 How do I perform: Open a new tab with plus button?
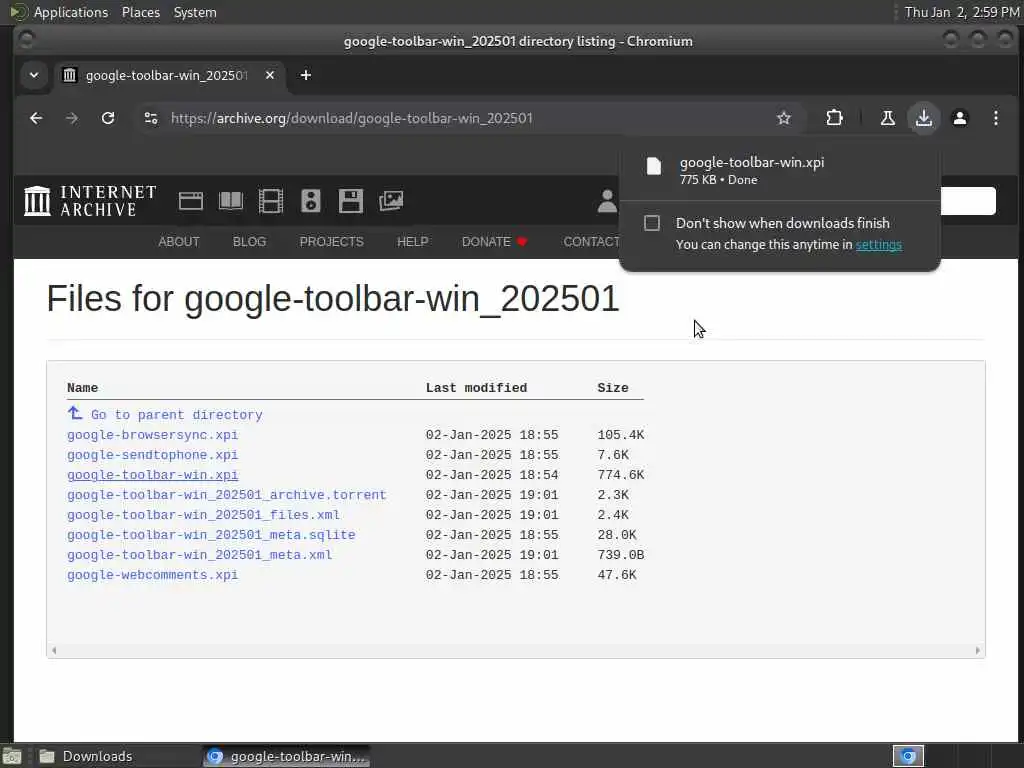pos(306,75)
